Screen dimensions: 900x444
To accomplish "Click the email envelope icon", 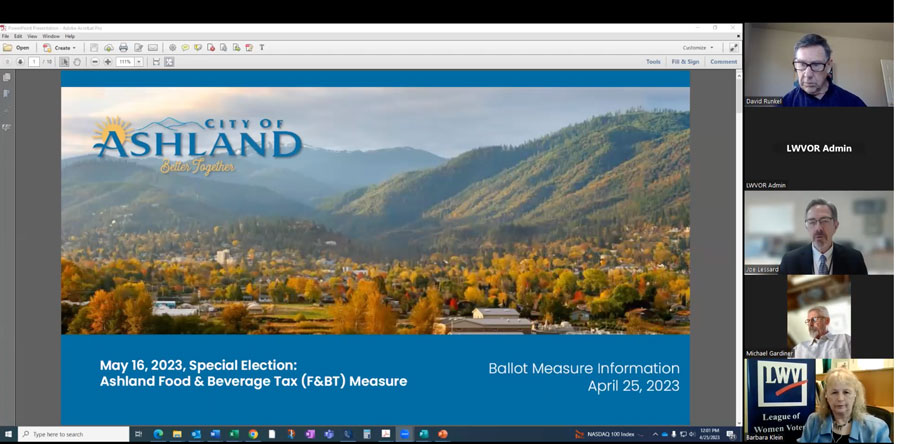I will point(153,48).
